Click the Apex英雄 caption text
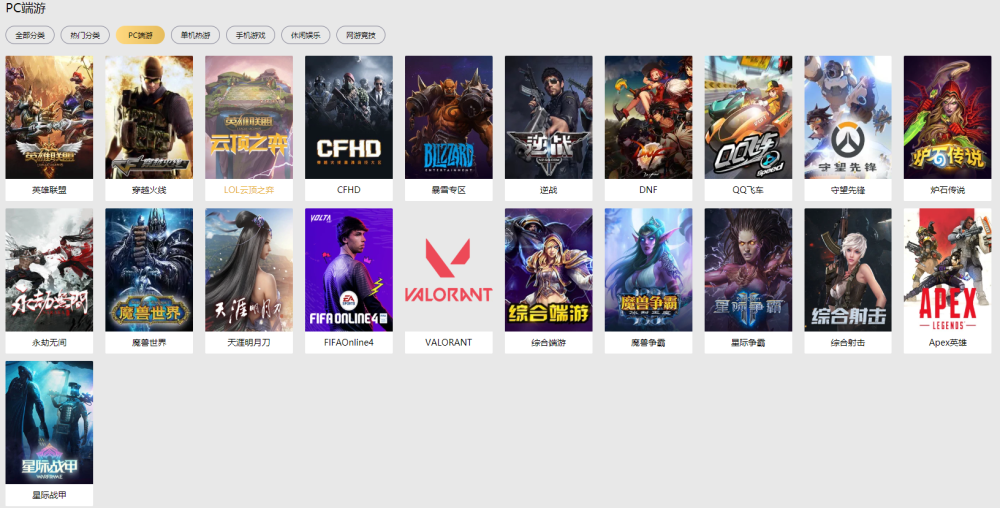Viewport: 1000px width, 508px height. pos(948,342)
